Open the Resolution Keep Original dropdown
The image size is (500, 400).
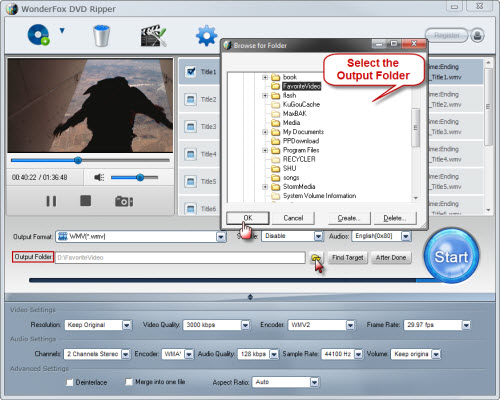[x=127, y=325]
